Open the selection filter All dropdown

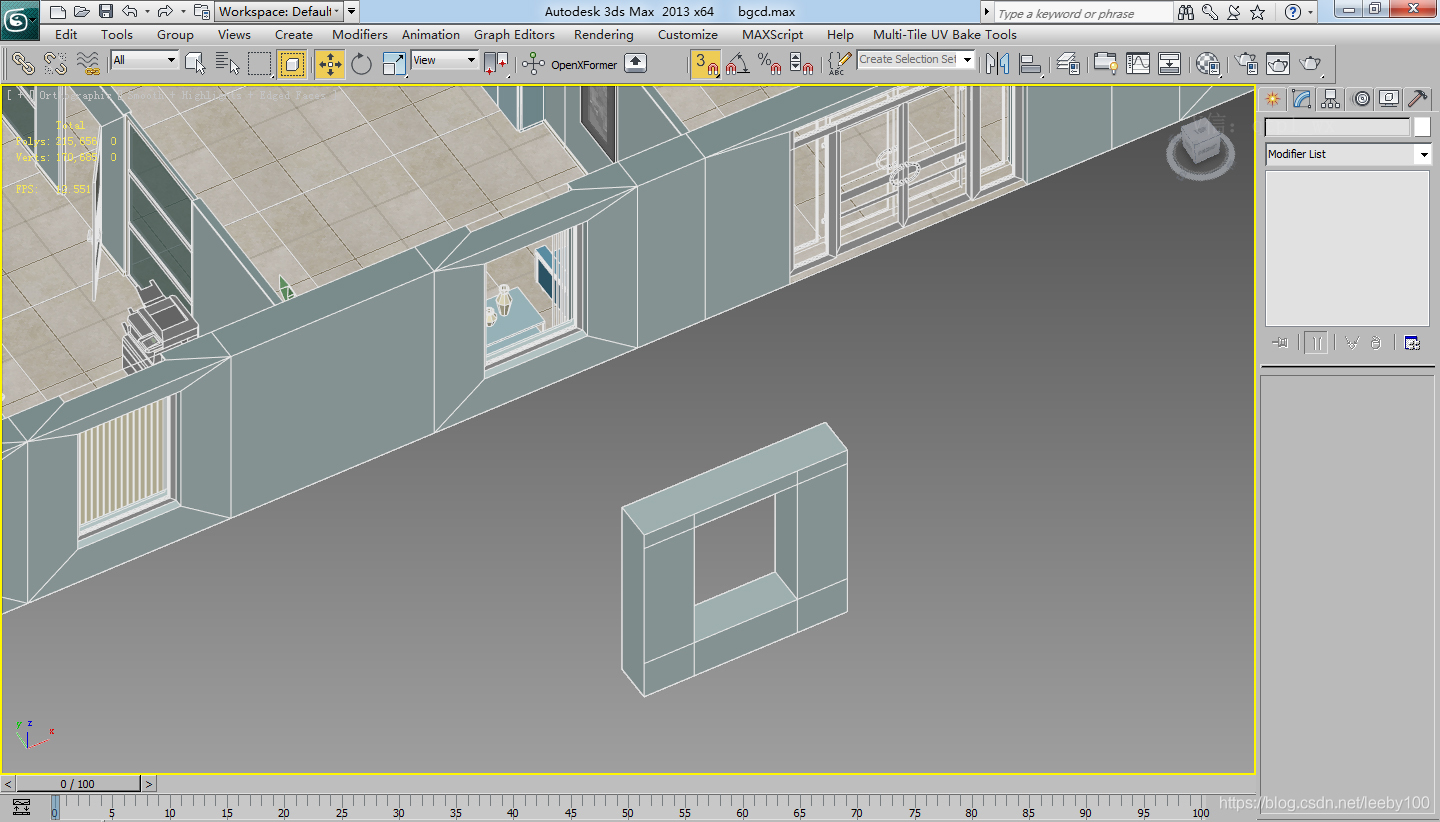point(144,60)
